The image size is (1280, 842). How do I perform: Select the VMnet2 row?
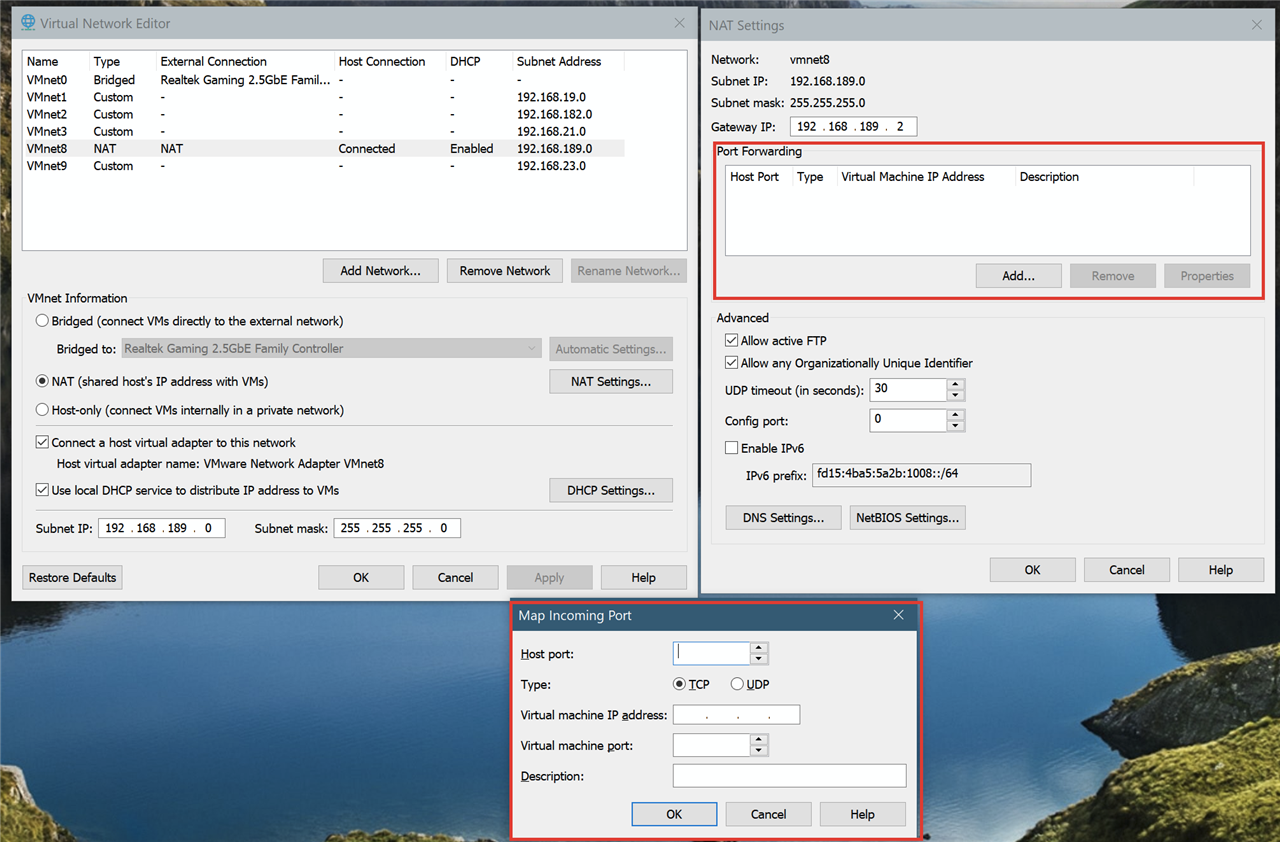point(325,114)
